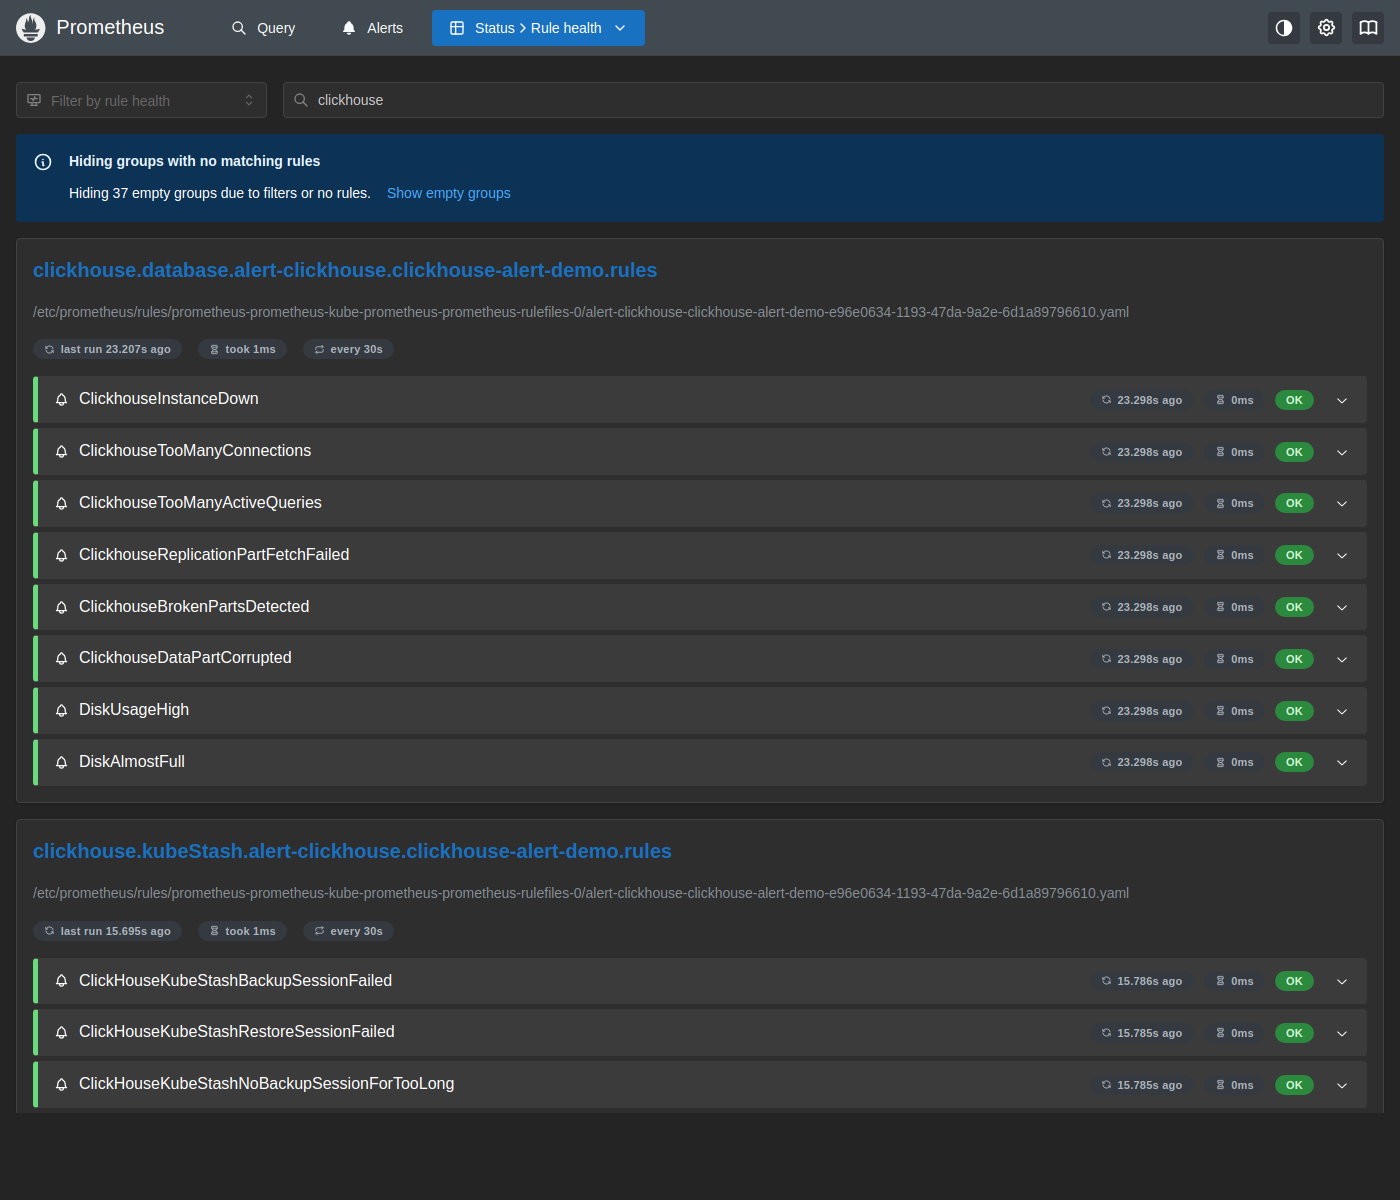
Task: Expand the DiskUsageHigh rule chevron
Action: (x=1342, y=711)
